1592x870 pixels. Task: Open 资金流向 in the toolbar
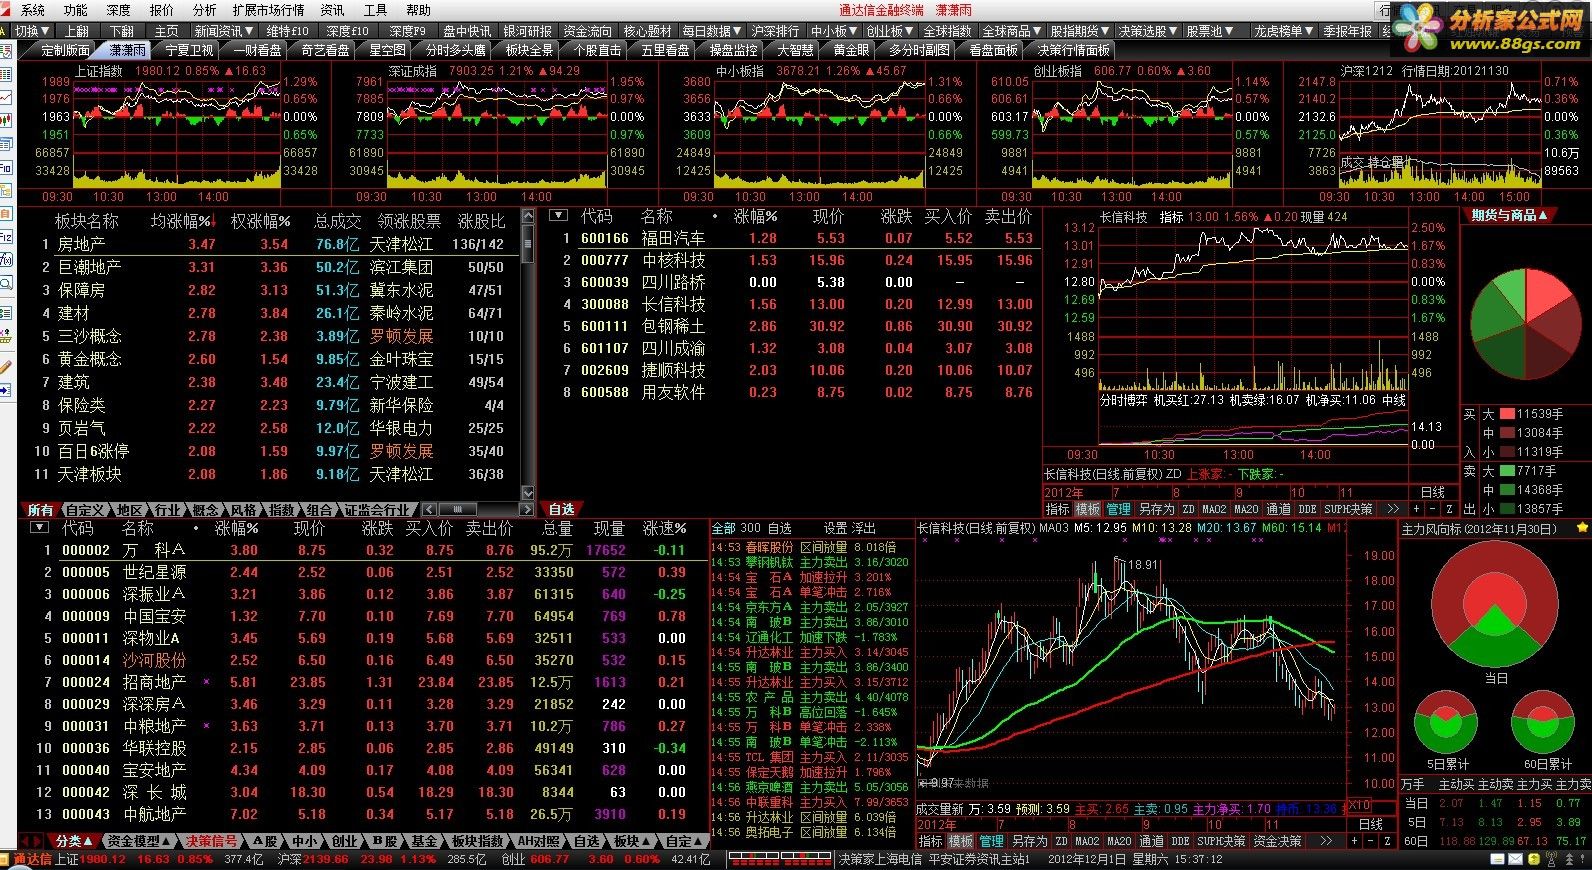[x=588, y=31]
